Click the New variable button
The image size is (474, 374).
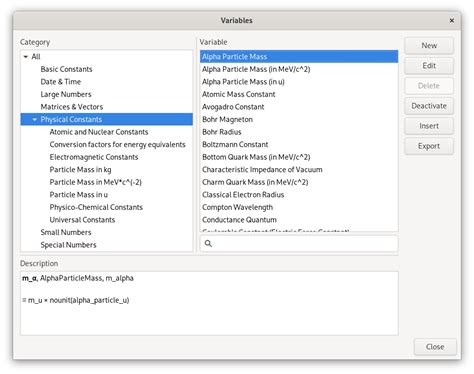(x=429, y=46)
